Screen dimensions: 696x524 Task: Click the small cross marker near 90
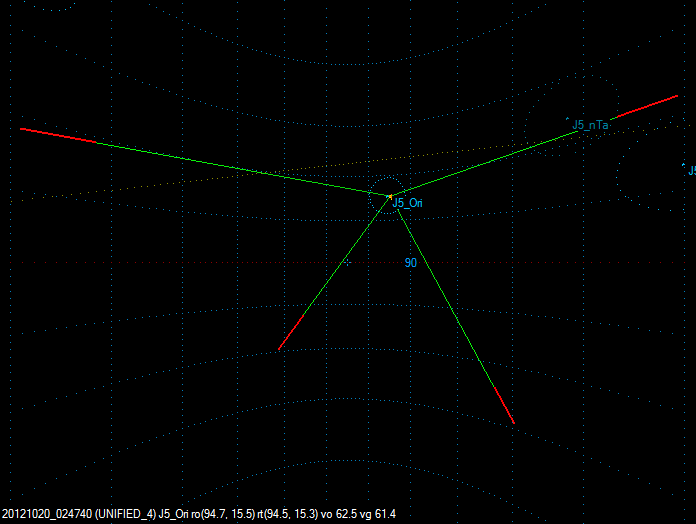pos(347,263)
